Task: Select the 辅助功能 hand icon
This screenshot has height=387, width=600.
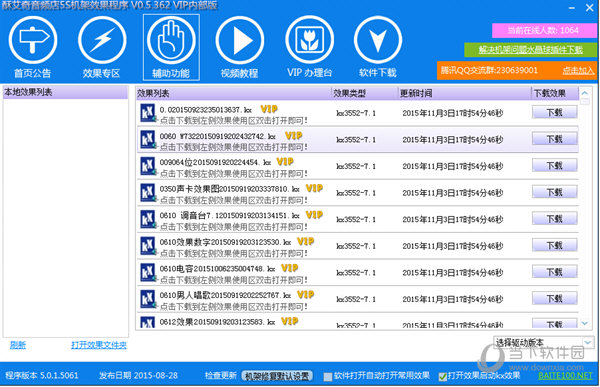Action: point(171,40)
